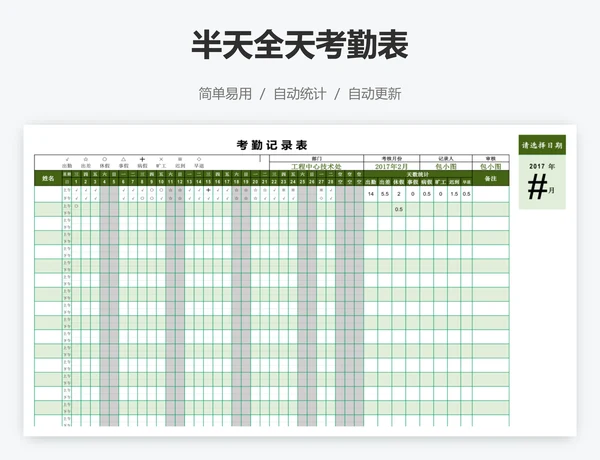Click the day 1 date column header
This screenshot has width=600, height=460.
(x=76, y=182)
